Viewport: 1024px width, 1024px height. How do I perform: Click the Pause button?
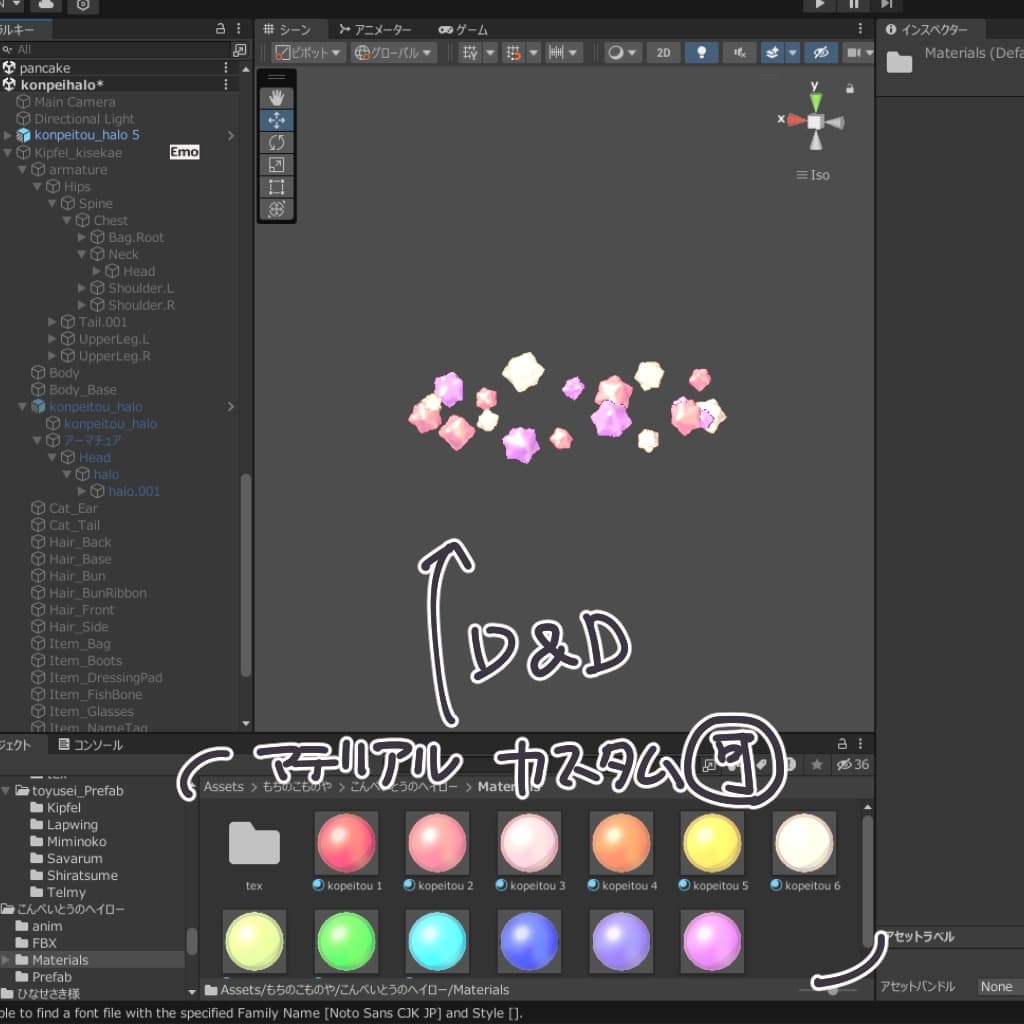853,5
